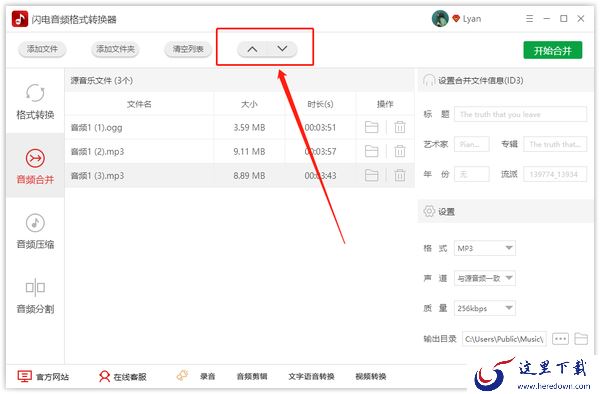600x394 pixels.
Task: Click the year (年份) input field
Action: [x=471, y=174]
